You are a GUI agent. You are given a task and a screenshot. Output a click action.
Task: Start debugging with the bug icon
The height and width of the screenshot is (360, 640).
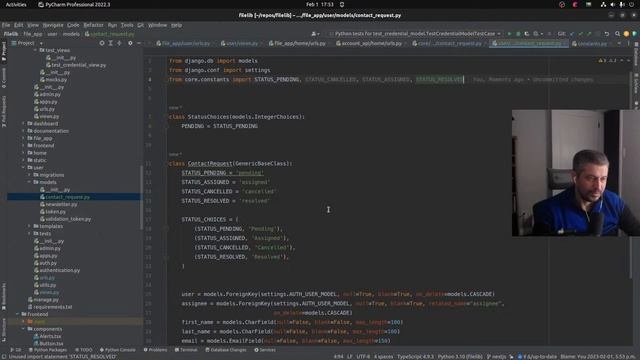[518, 34]
